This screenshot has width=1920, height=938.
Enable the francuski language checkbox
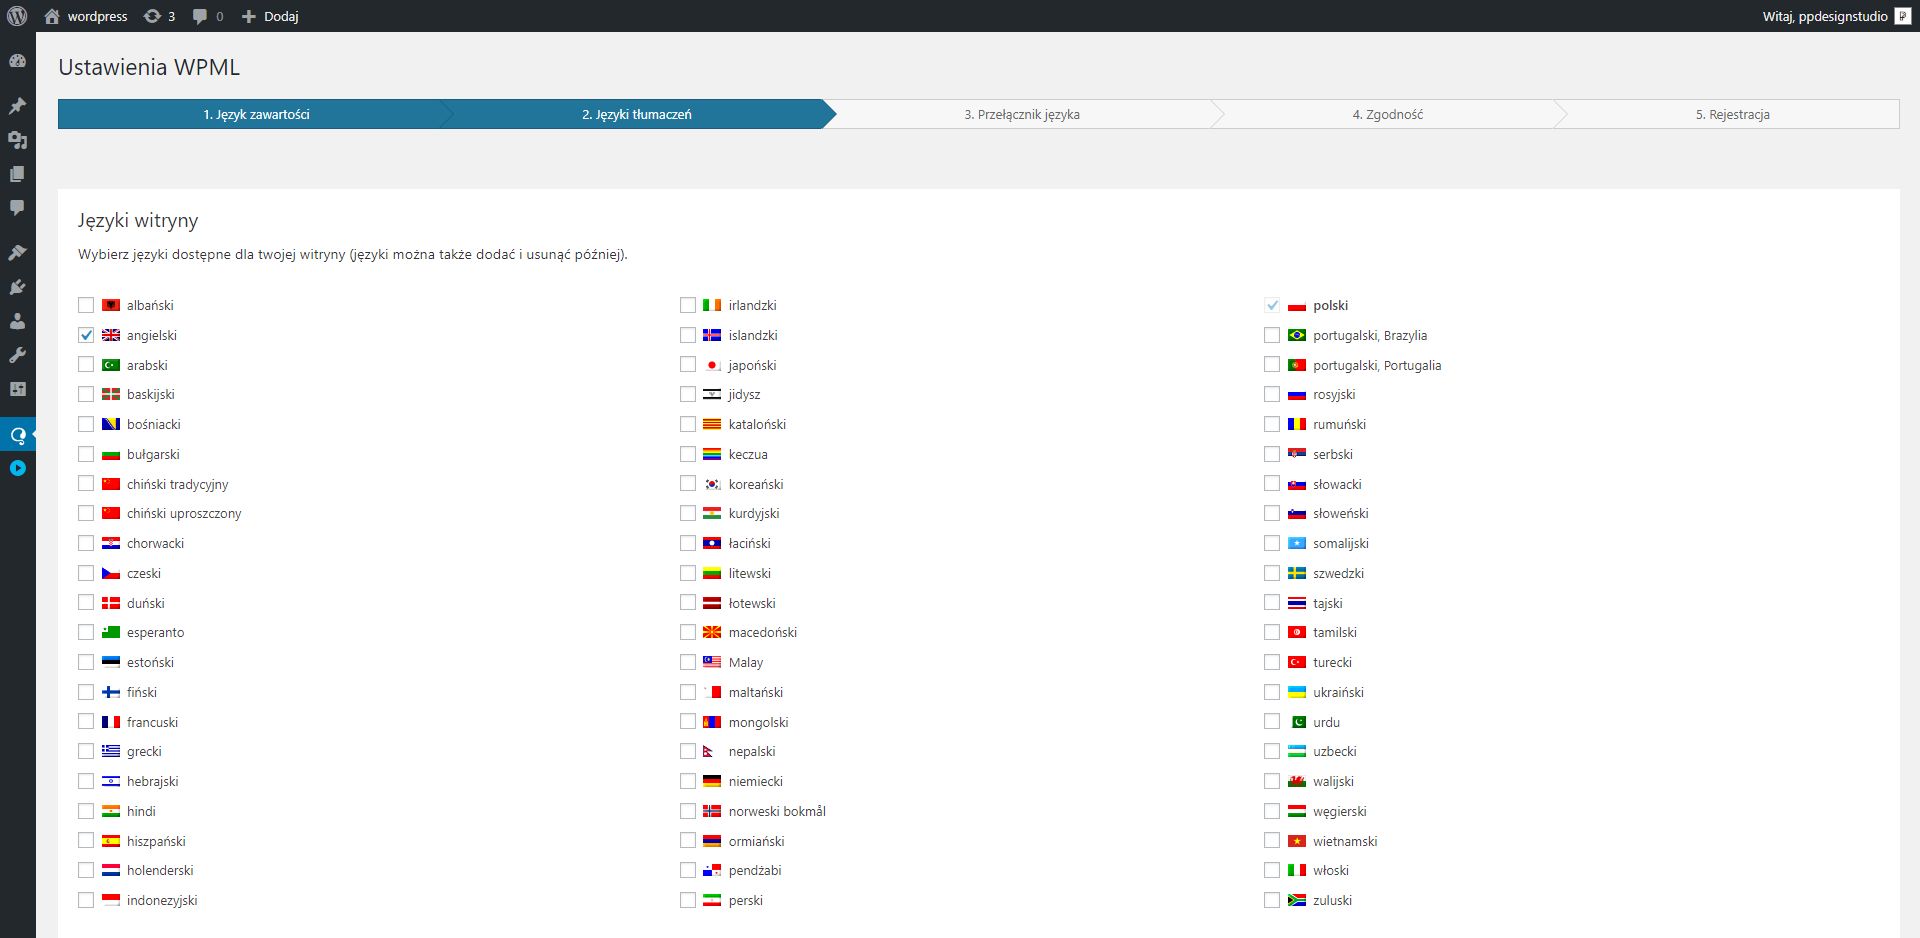(86, 721)
